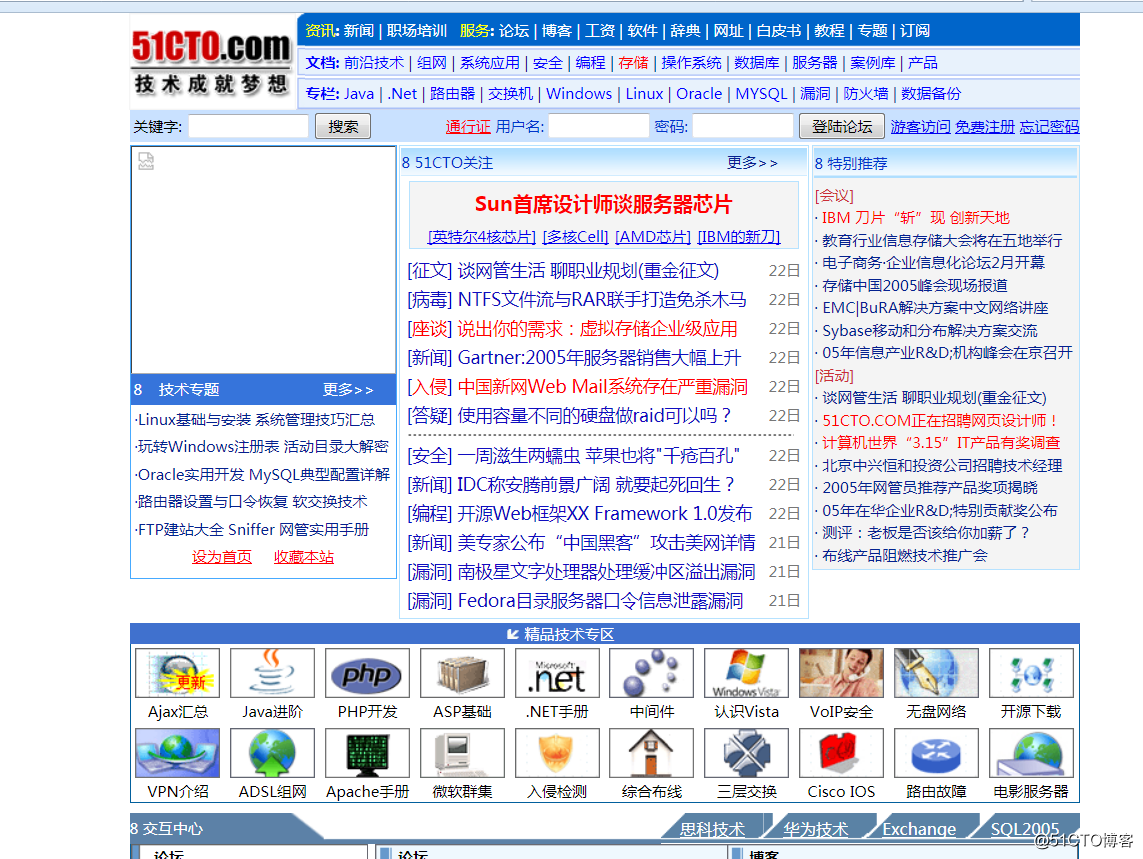Open the [英特尔4核芯片] link

coord(482,236)
